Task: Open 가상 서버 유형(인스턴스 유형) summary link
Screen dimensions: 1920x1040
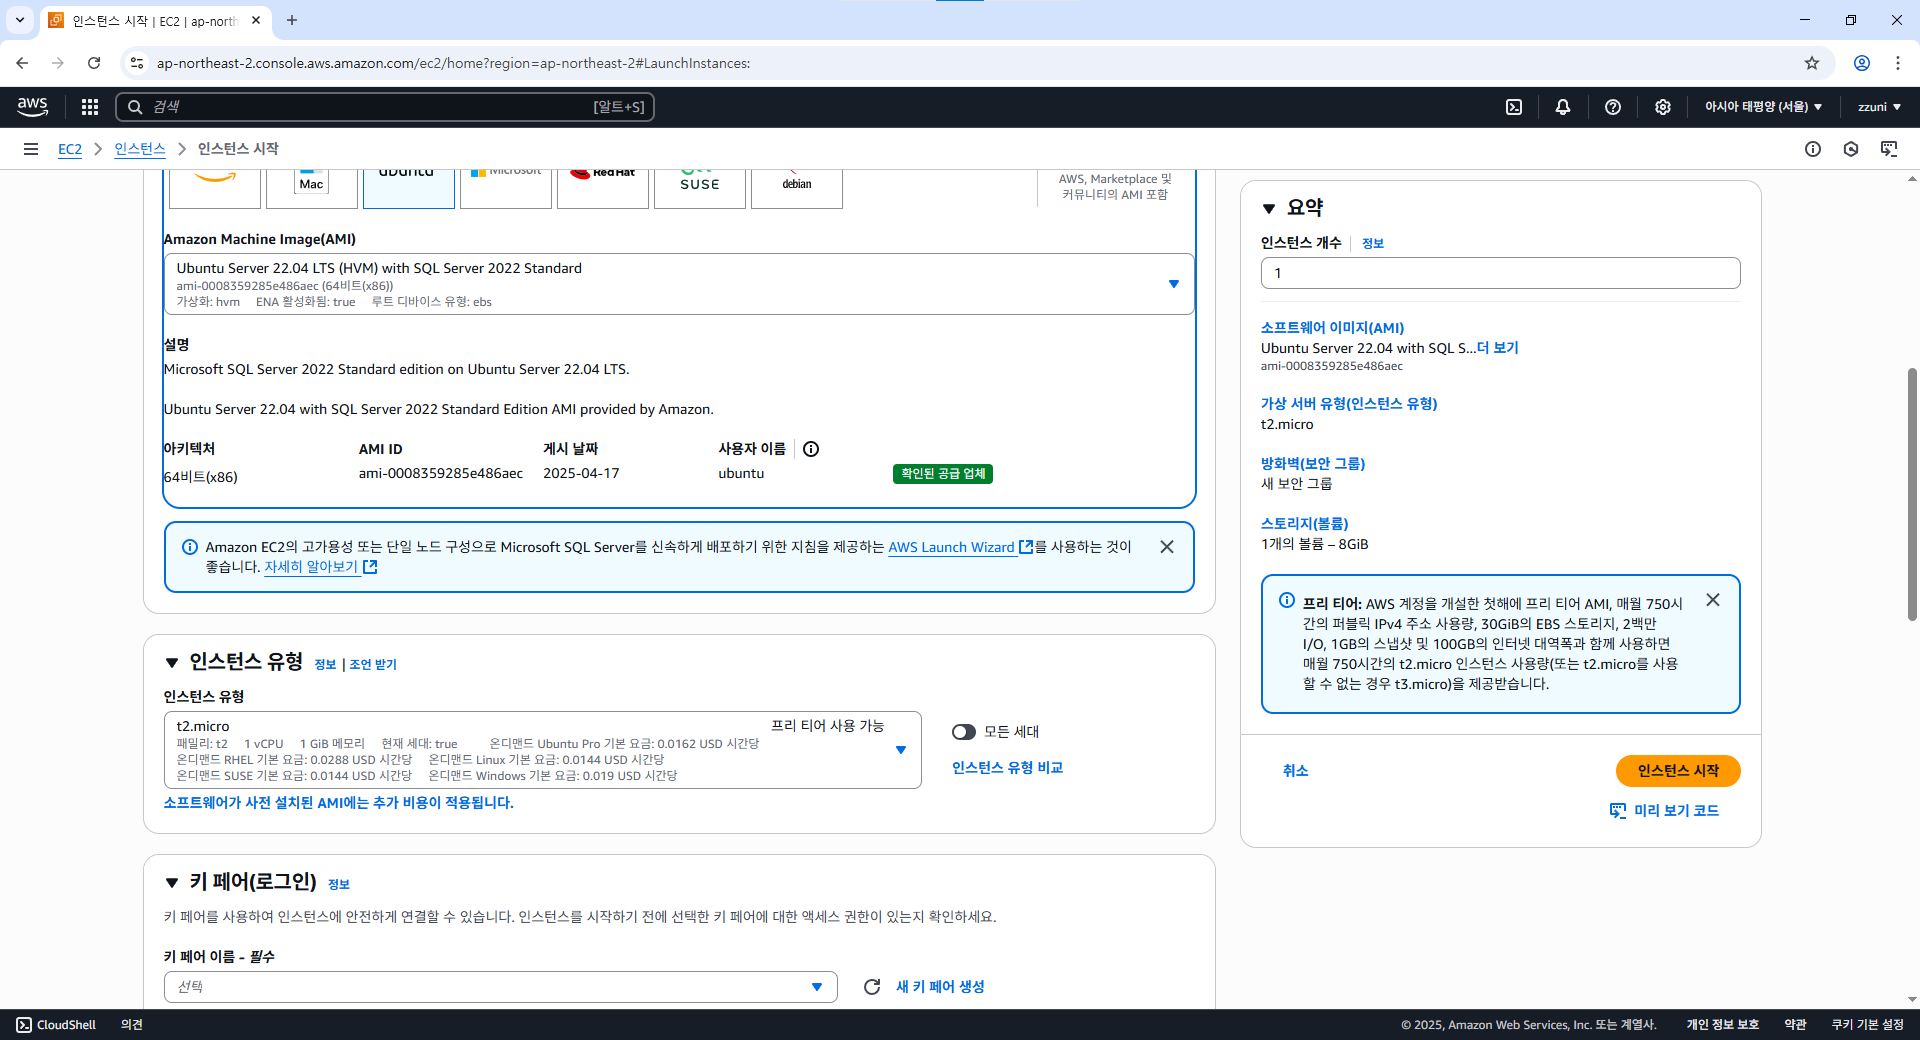Action: (1349, 404)
